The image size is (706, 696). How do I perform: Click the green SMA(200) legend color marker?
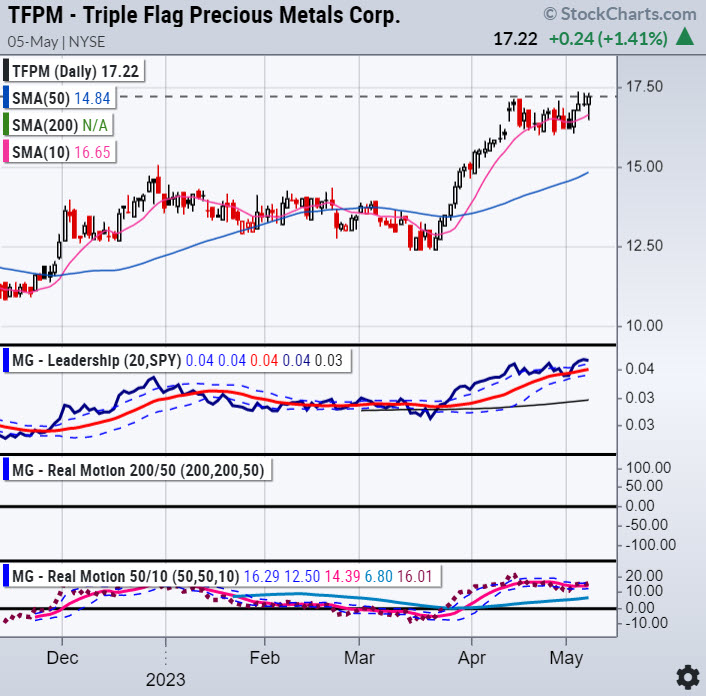pos(6,124)
